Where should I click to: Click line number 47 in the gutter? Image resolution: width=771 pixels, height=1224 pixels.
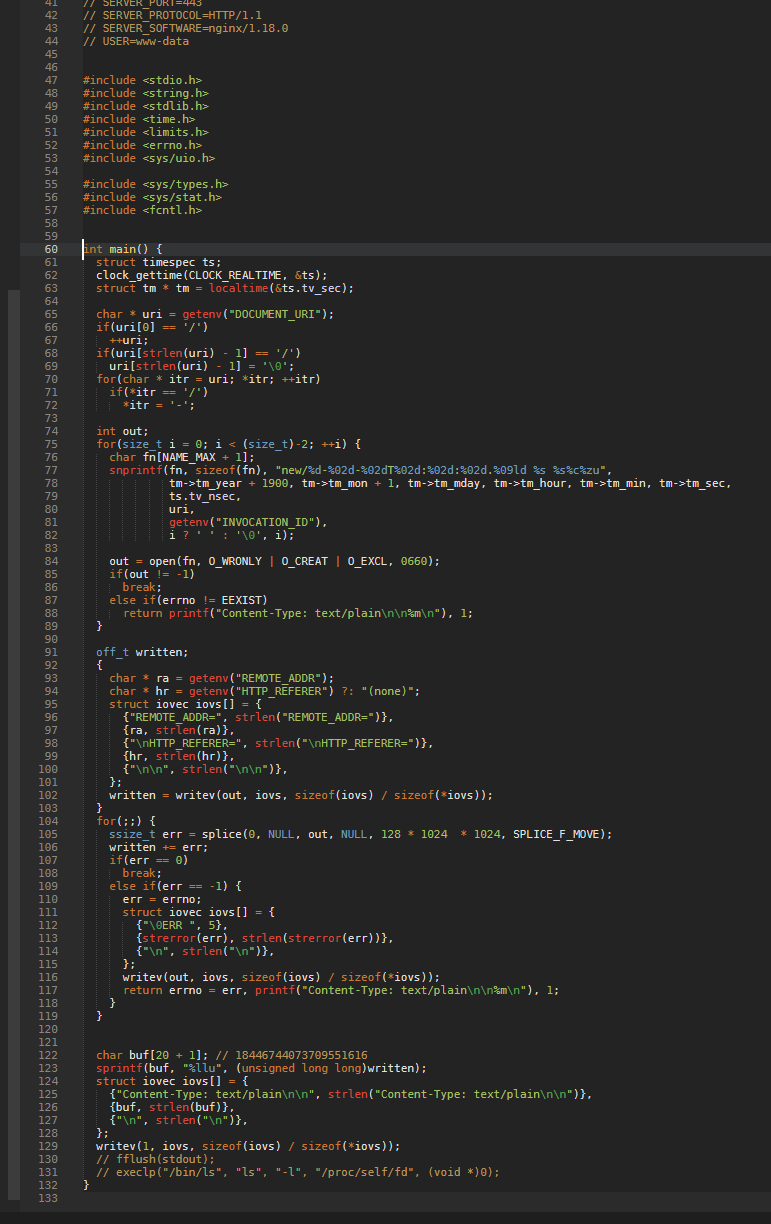[x=52, y=80]
